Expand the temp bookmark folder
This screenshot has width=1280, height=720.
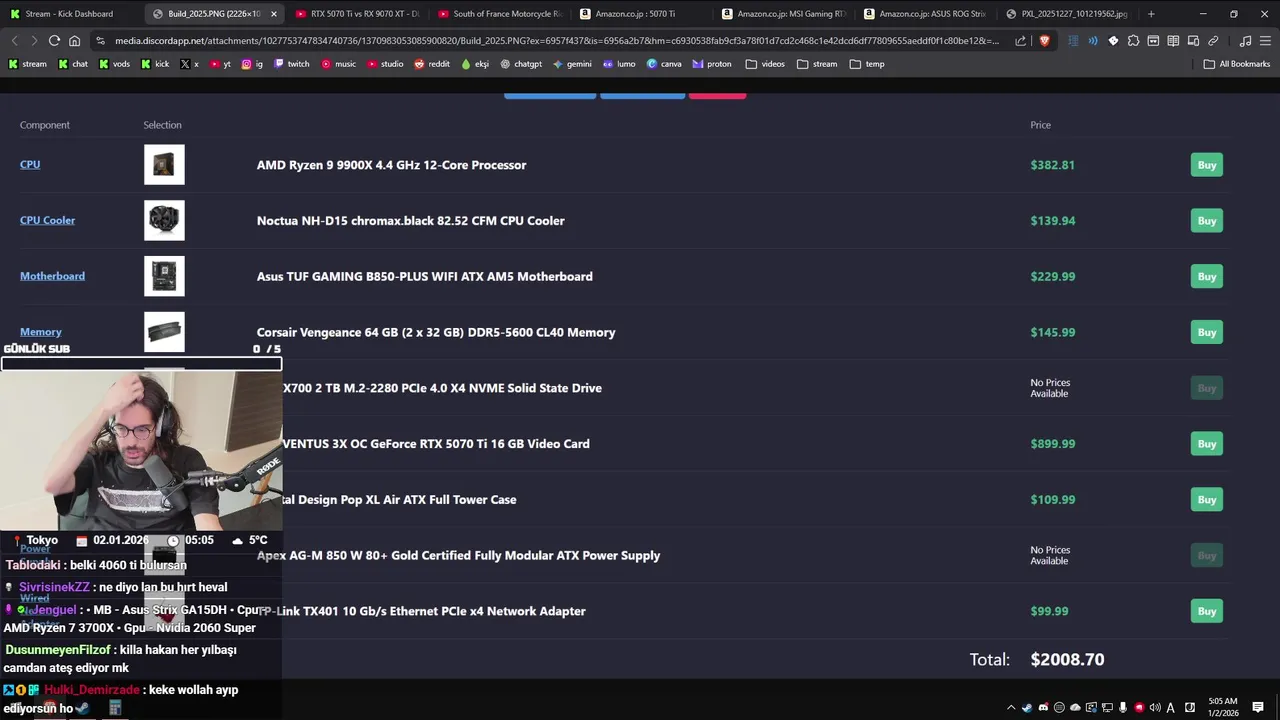pyautogui.click(x=867, y=64)
